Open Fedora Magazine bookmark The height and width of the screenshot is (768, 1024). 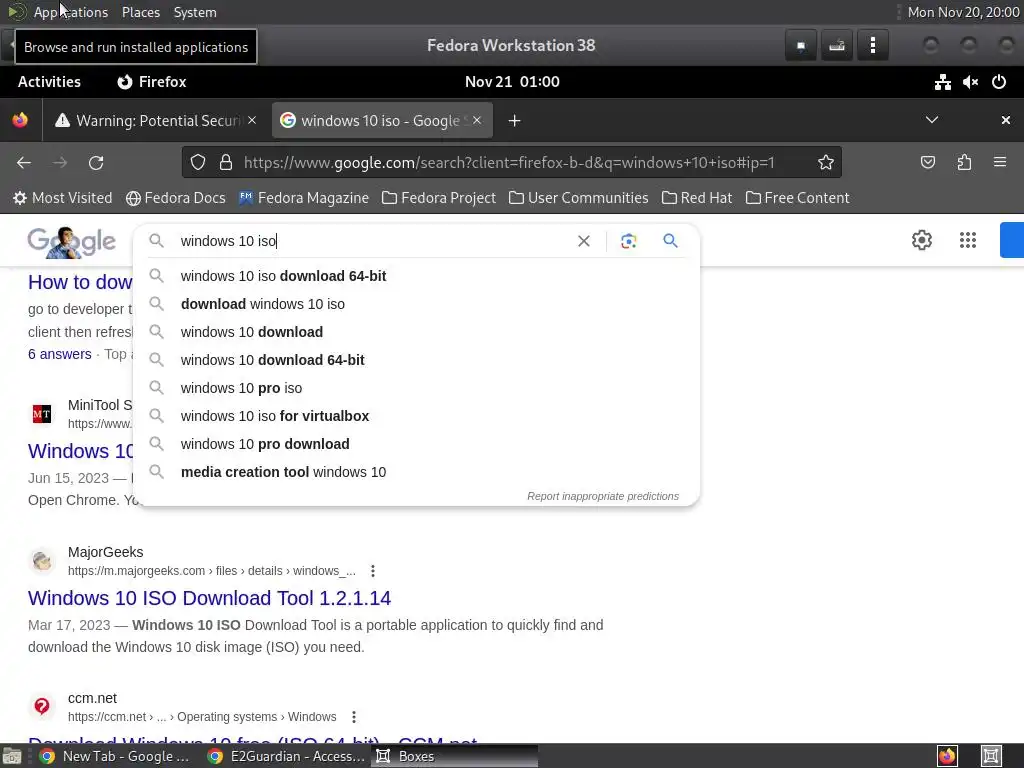(x=304, y=198)
